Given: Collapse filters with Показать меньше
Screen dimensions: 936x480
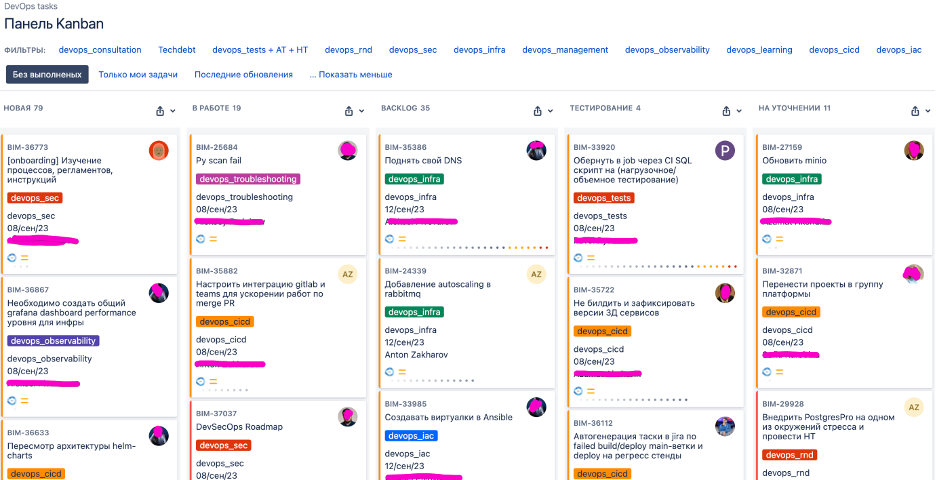Looking at the screenshot, I should (x=350, y=74).
